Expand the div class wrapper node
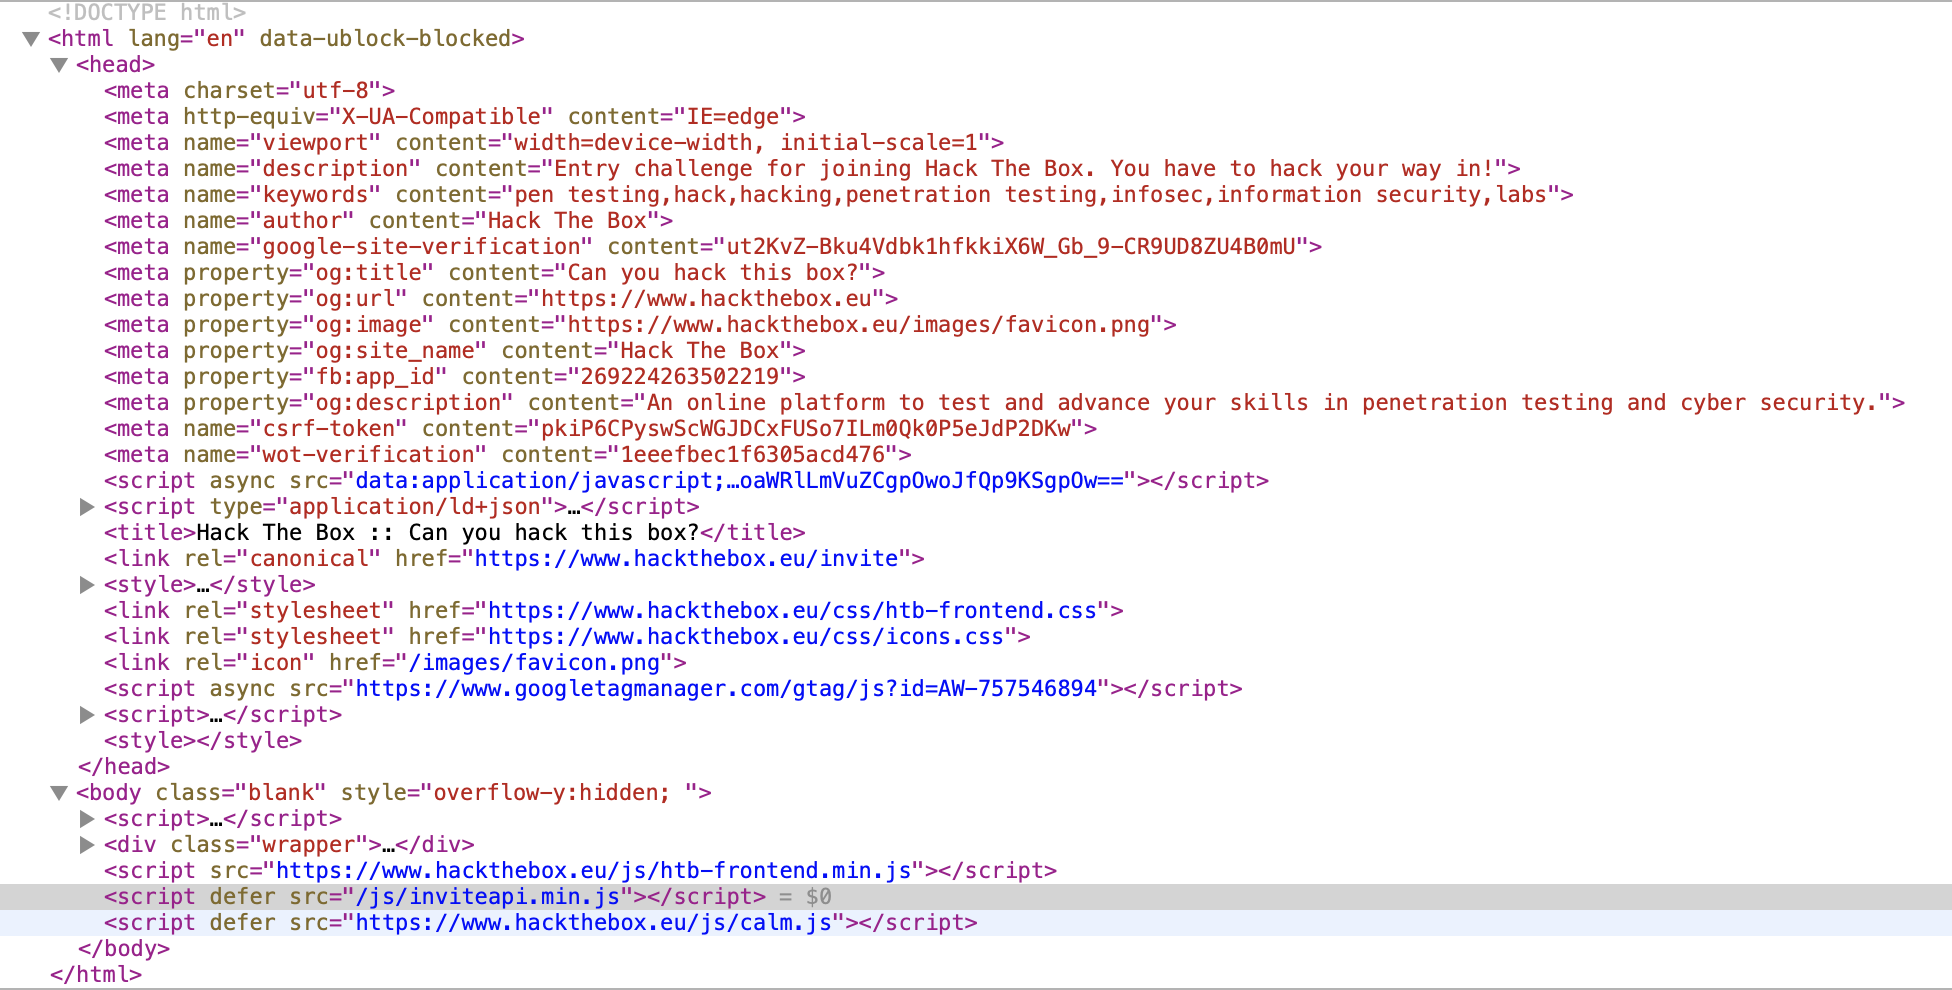This screenshot has width=1952, height=990. pos(87,845)
